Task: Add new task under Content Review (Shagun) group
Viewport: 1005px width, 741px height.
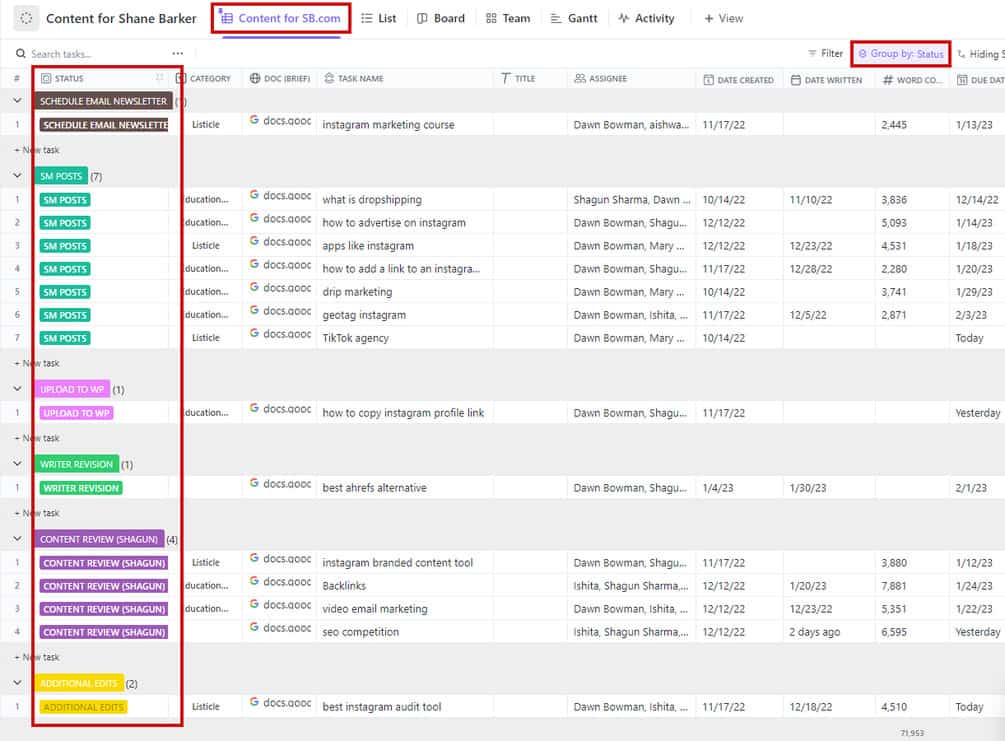Action: (37, 658)
